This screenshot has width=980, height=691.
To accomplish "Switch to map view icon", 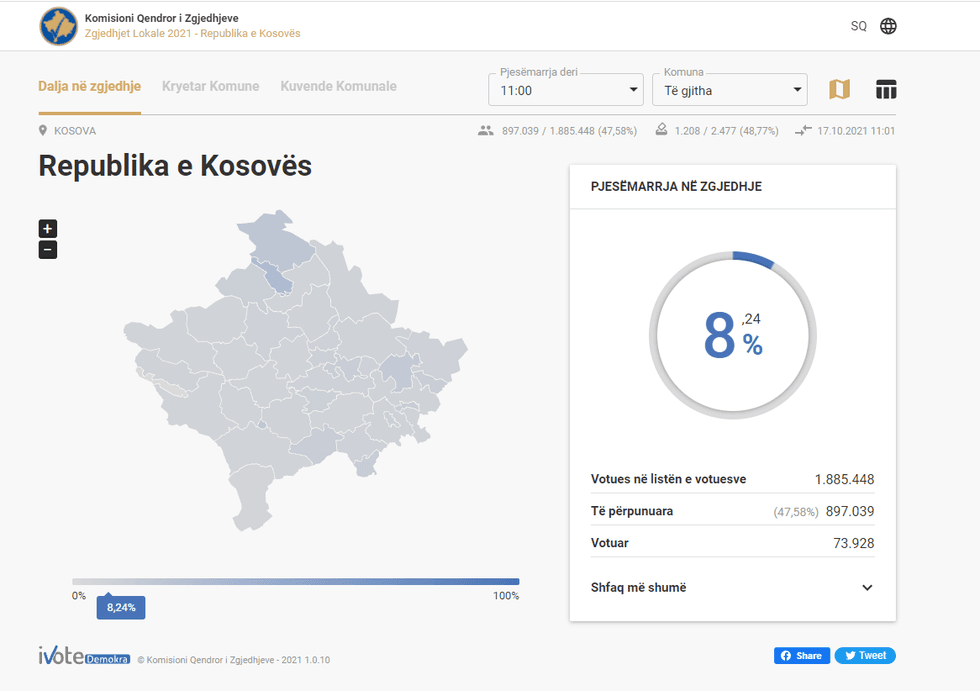I will coord(839,90).
